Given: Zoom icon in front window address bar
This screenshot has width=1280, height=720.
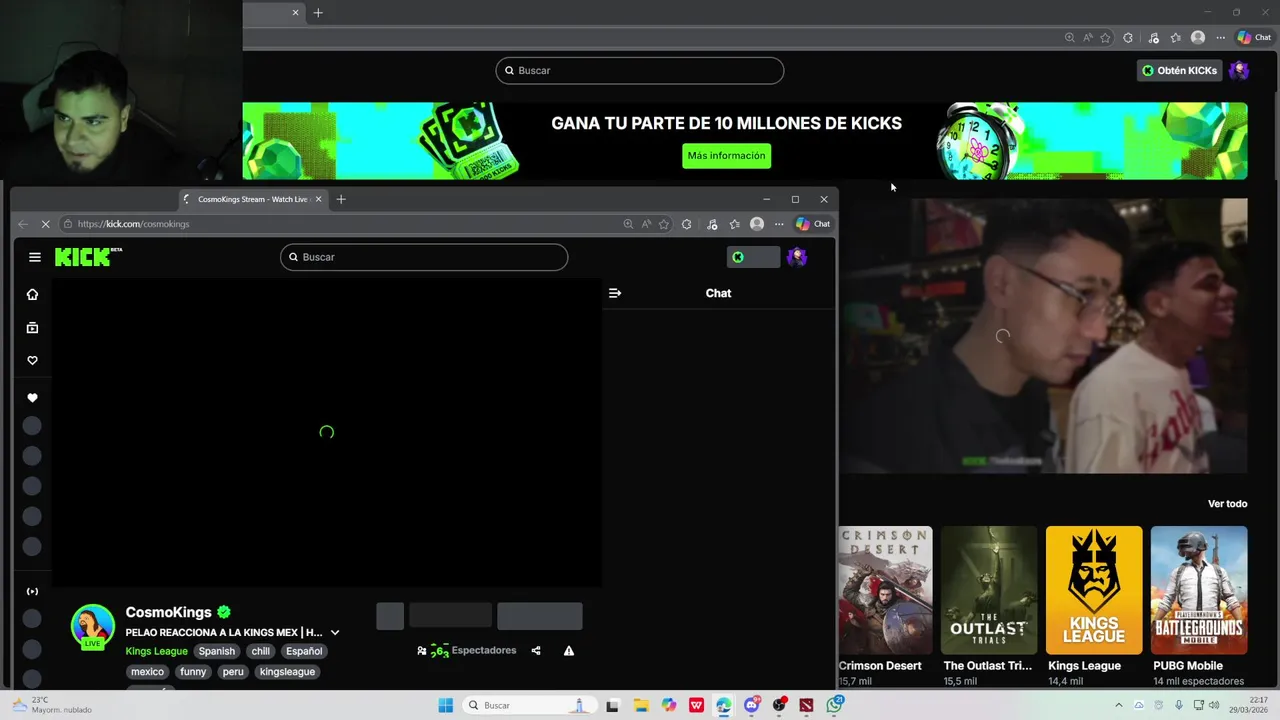Looking at the screenshot, I should (628, 224).
